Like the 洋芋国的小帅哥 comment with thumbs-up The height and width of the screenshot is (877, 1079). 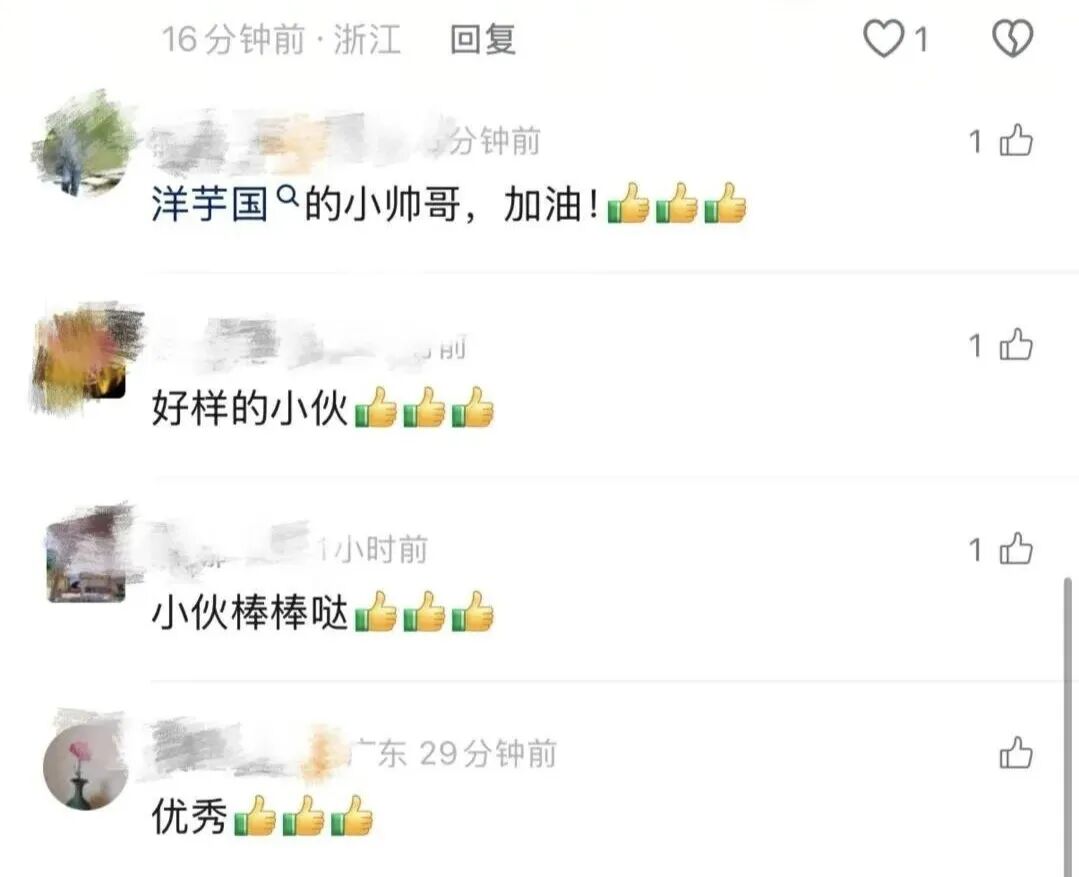[x=1016, y=141]
